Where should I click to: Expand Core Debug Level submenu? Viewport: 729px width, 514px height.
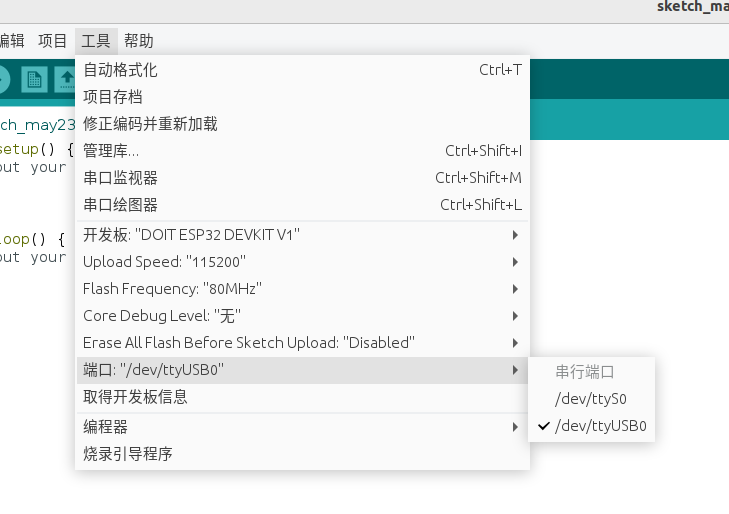click(302, 316)
